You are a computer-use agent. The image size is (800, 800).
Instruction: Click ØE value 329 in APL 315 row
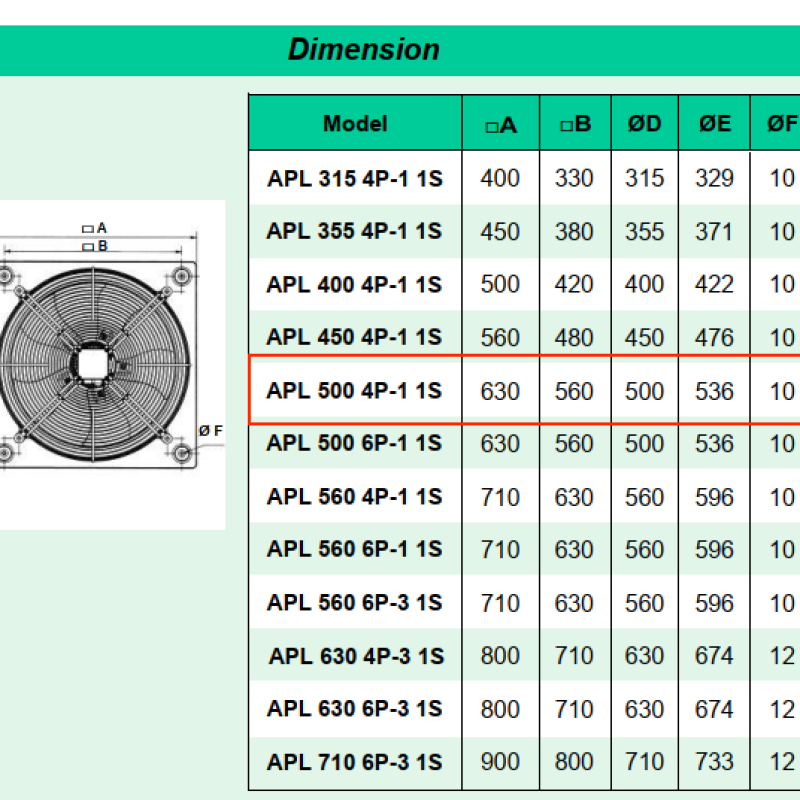pyautogui.click(x=714, y=179)
